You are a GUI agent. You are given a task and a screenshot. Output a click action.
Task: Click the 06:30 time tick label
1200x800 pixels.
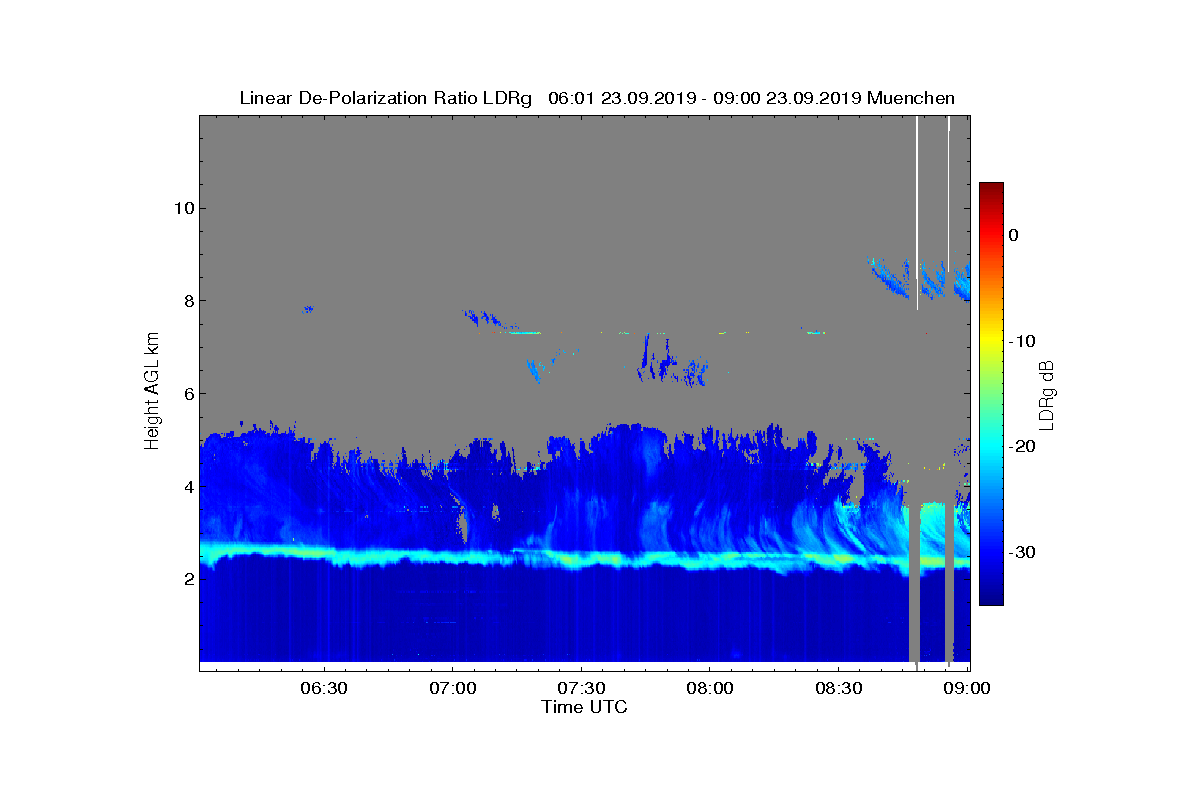[322, 689]
